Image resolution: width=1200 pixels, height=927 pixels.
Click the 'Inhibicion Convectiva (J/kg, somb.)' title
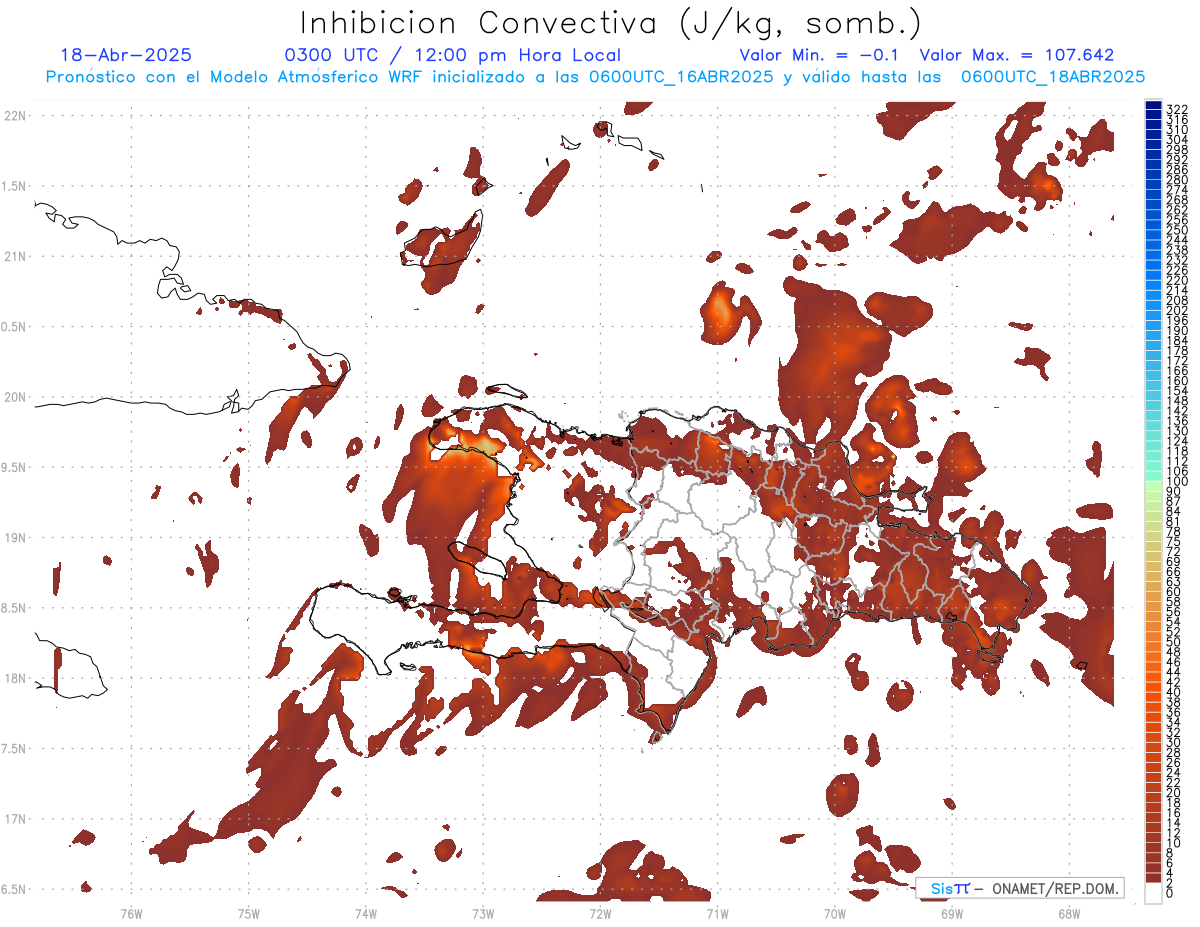coord(612,23)
